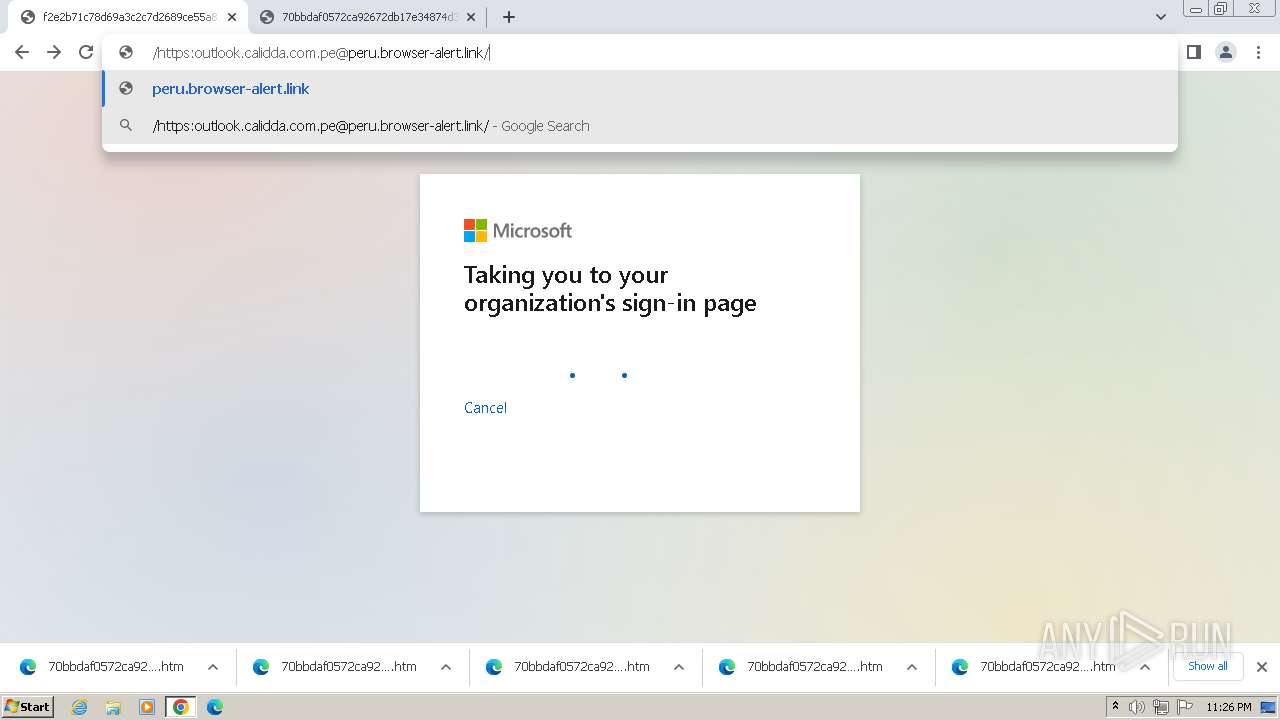Open File Explorer from taskbar

[x=113, y=707]
